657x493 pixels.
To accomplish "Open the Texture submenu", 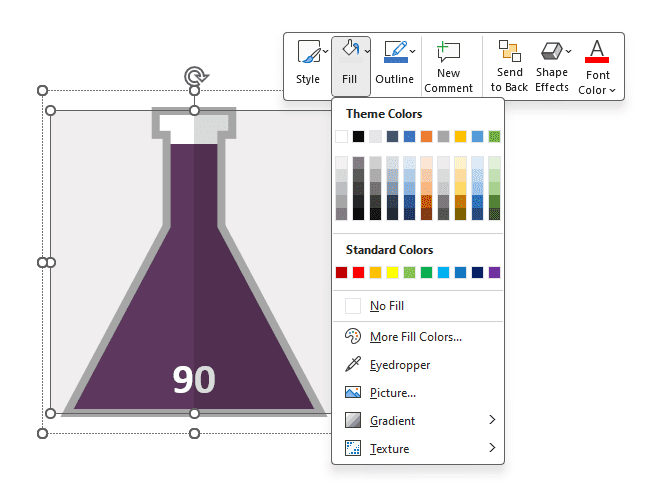I will coord(418,449).
